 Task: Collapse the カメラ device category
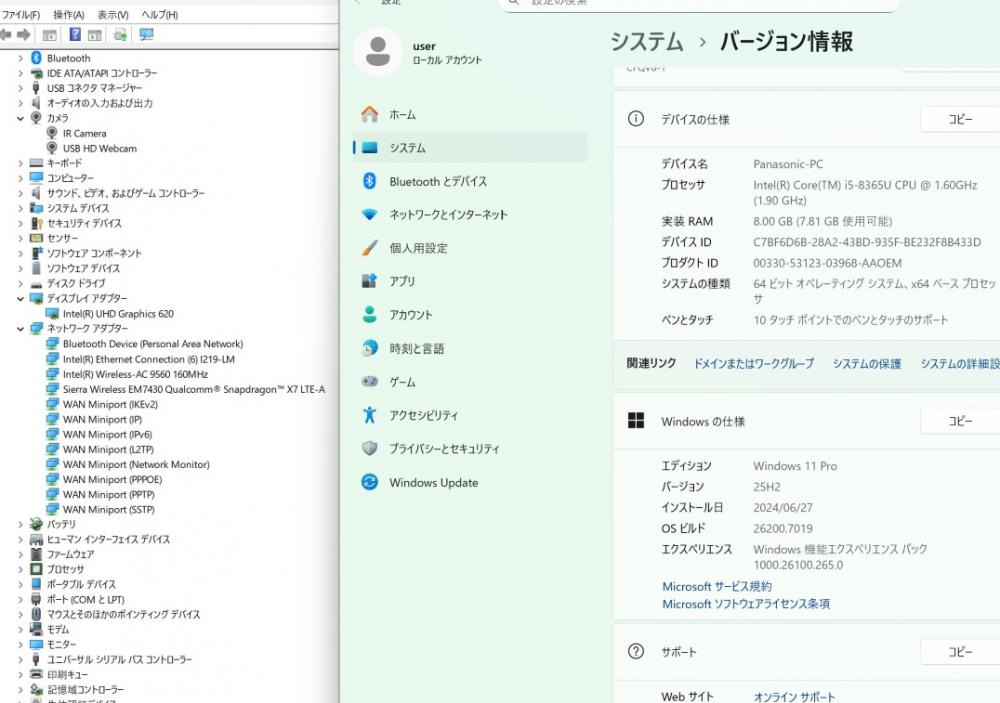pyautogui.click(x=20, y=118)
